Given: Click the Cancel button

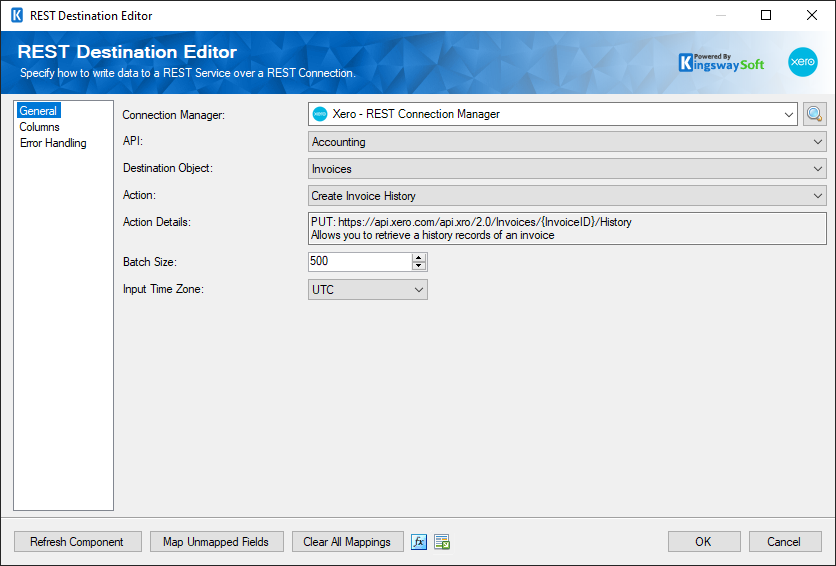Looking at the screenshot, I should (x=784, y=541).
